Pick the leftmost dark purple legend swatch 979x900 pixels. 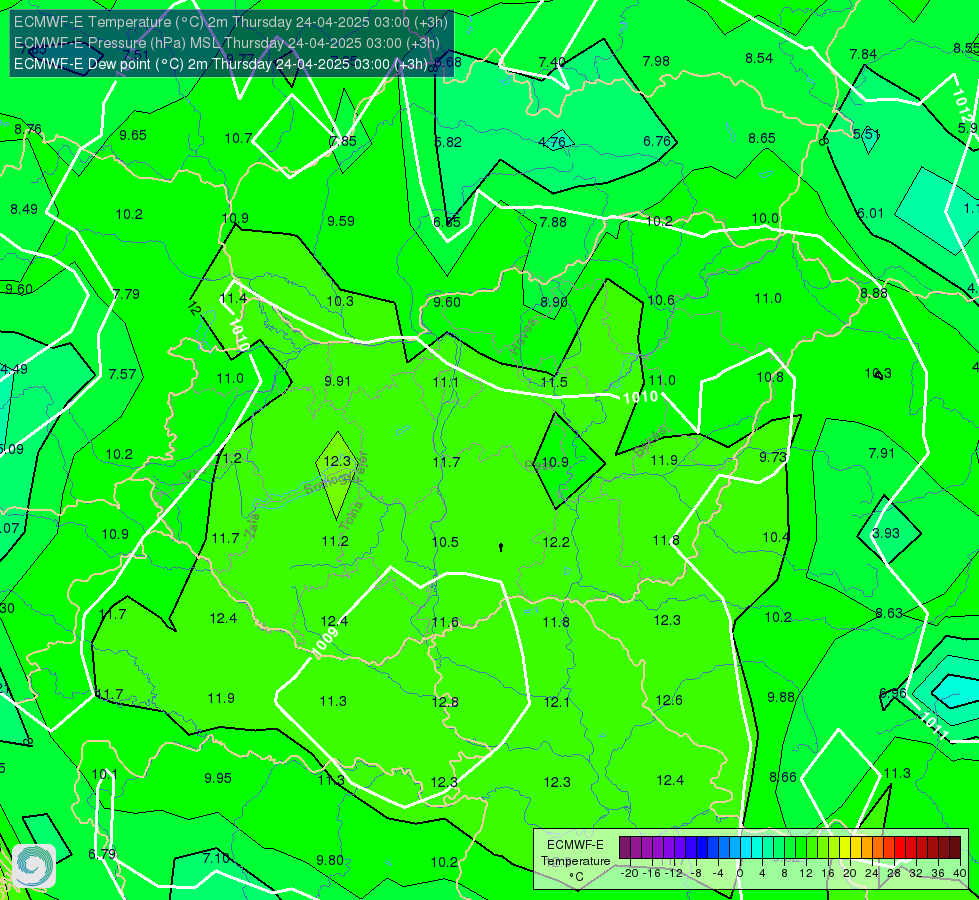(x=624, y=848)
